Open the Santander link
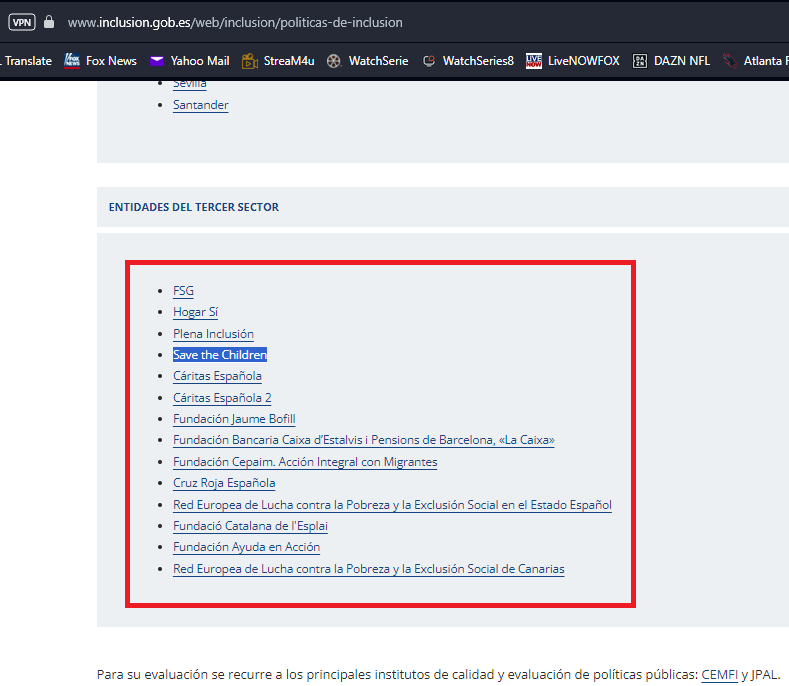 201,105
